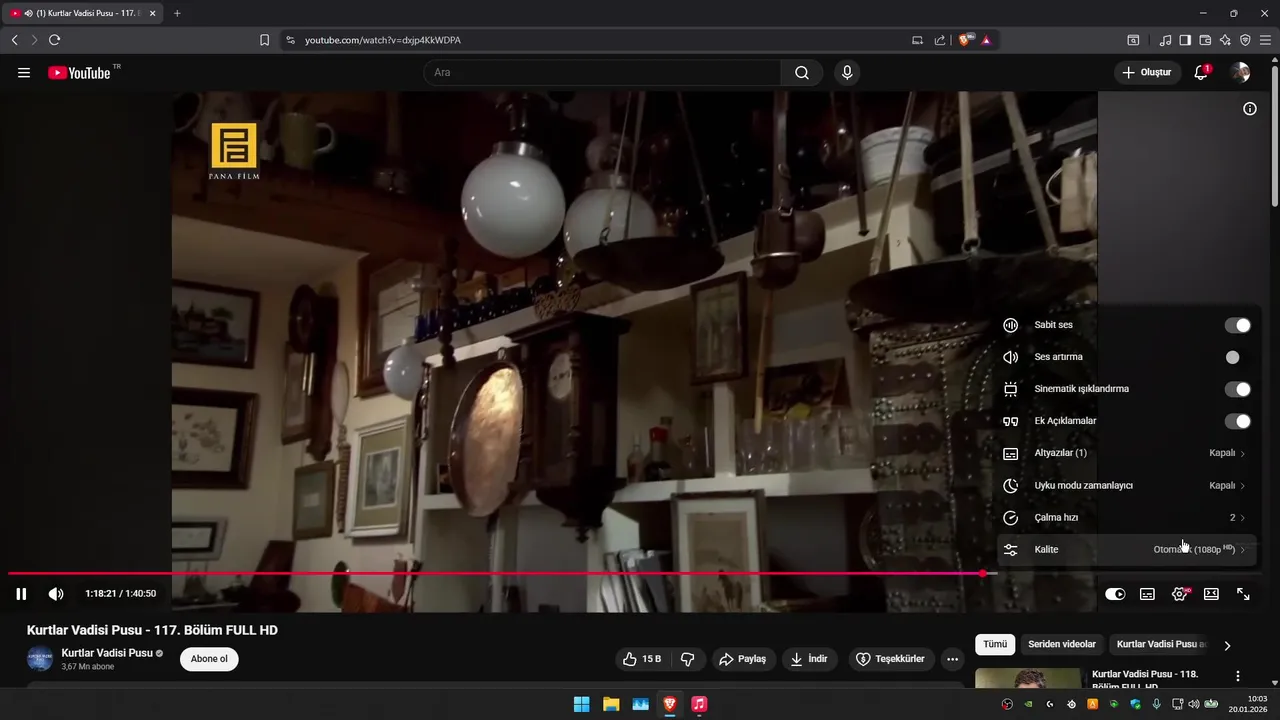The width and height of the screenshot is (1280, 720).
Task: Dislike the video
Action: point(687,659)
